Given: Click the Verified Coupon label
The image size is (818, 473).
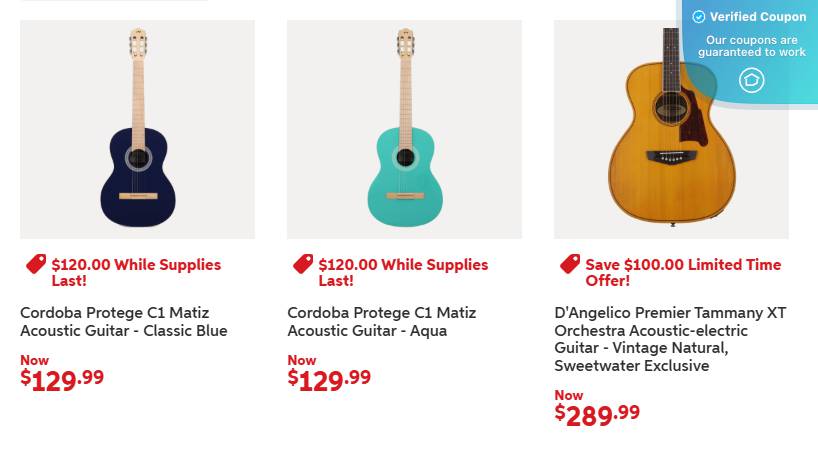Looking at the screenshot, I should click(758, 17).
